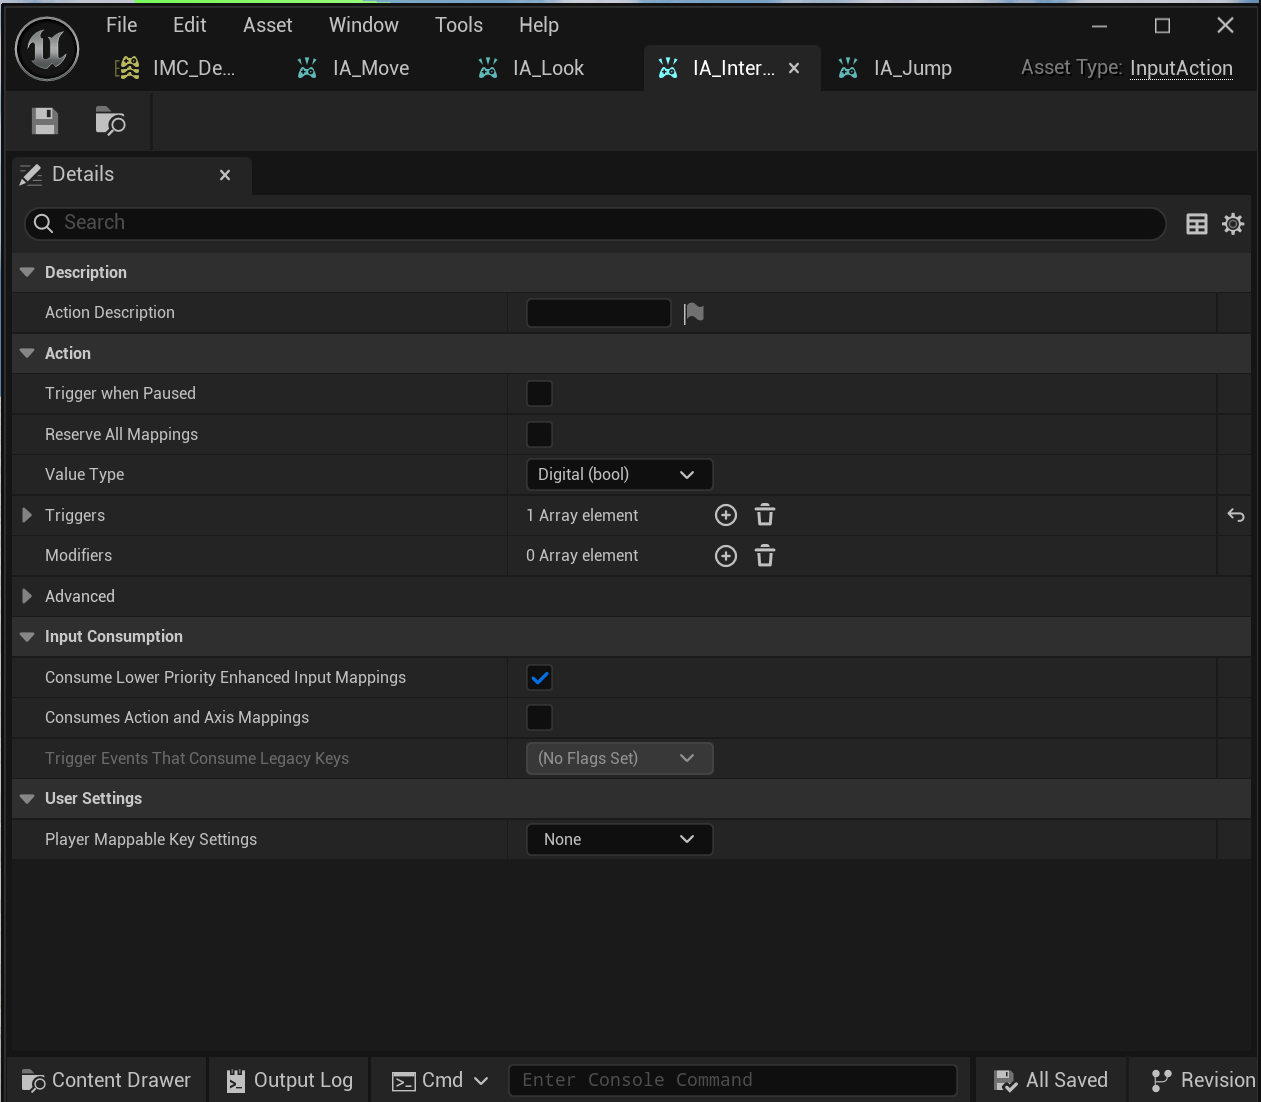
Task: Select the Value Type property label
Action: [85, 475]
